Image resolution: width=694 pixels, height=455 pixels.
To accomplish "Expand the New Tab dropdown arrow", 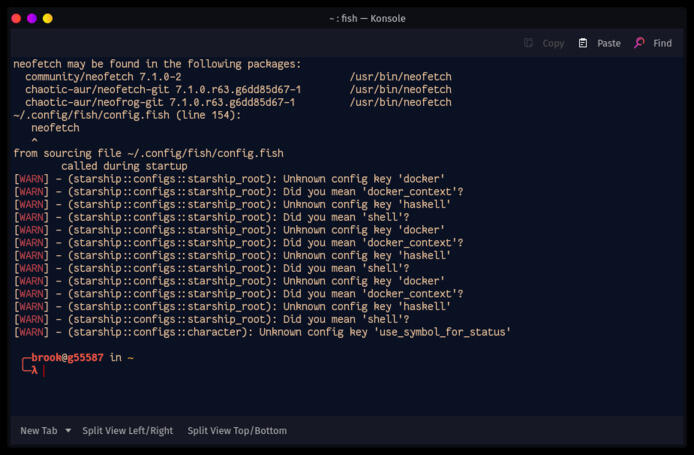I will [68, 430].
